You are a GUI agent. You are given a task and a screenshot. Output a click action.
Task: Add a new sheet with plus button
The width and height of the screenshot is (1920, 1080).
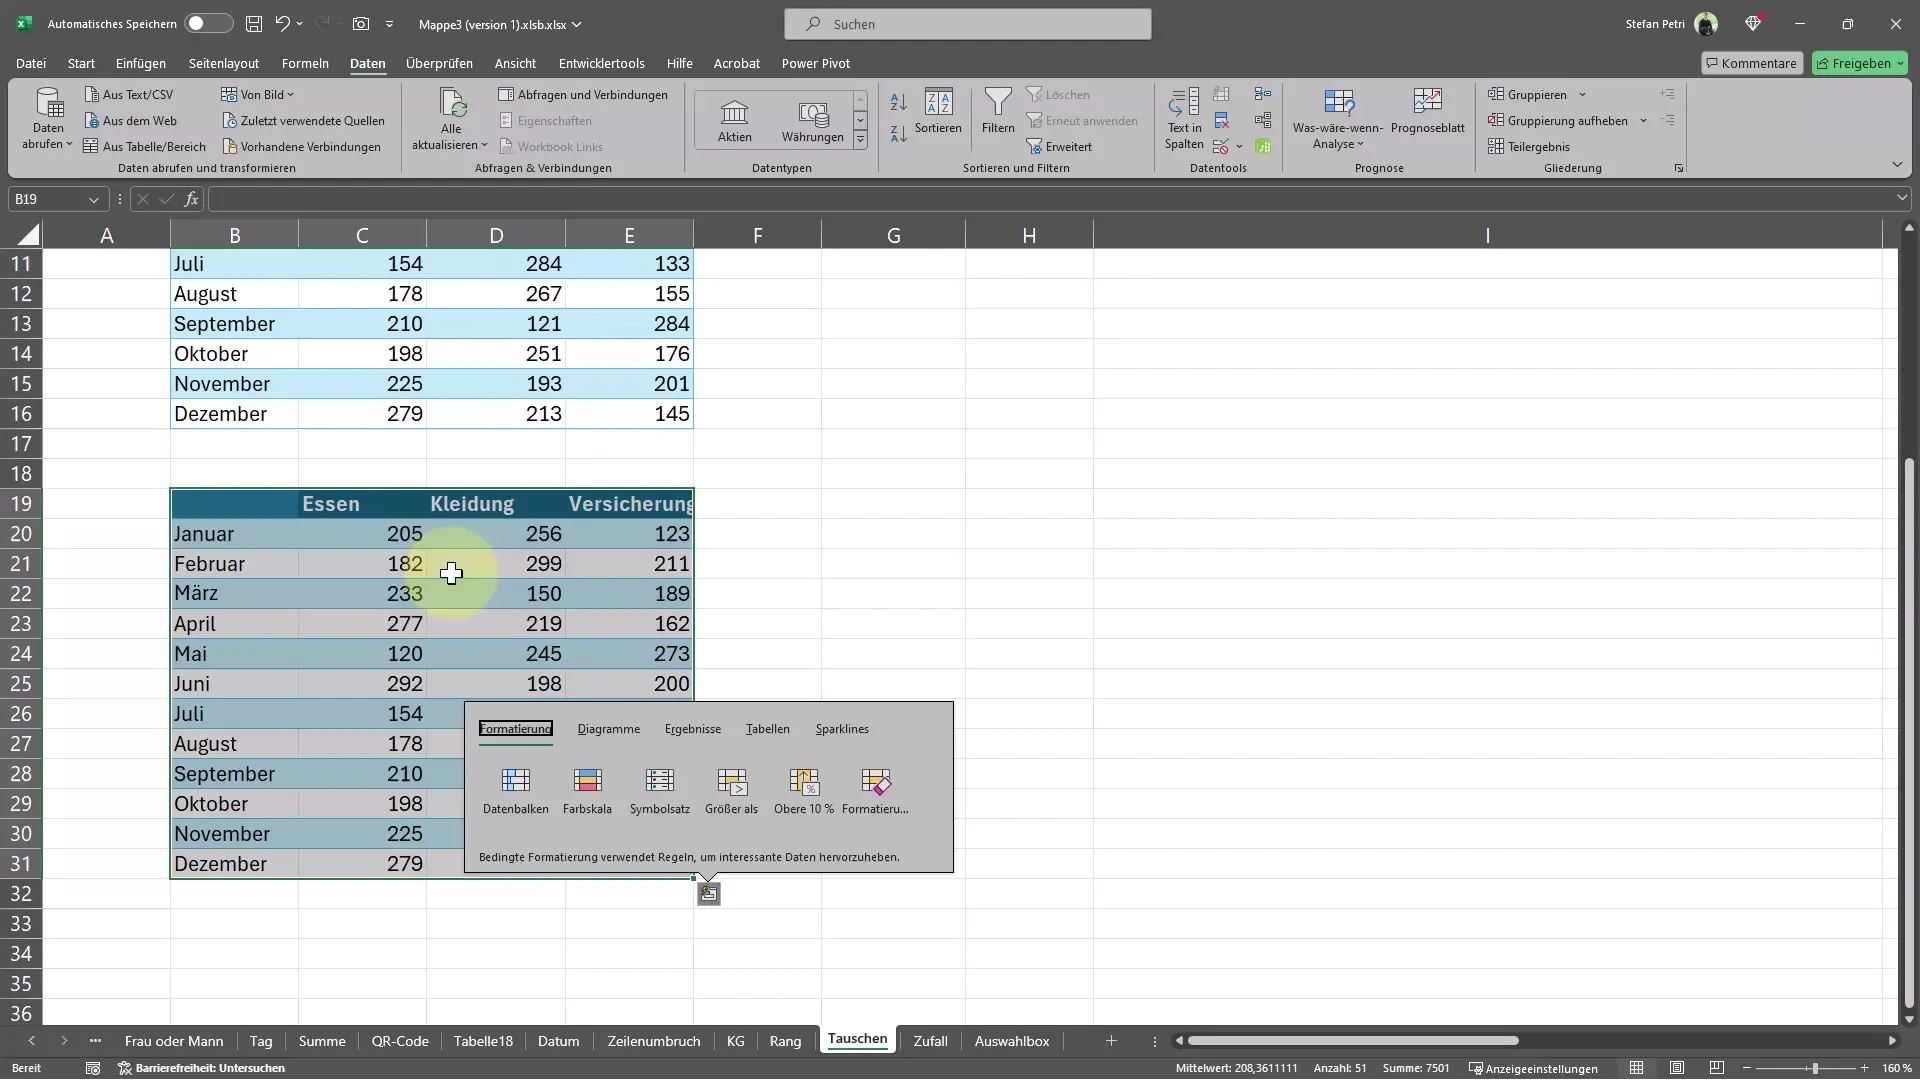click(1111, 1041)
